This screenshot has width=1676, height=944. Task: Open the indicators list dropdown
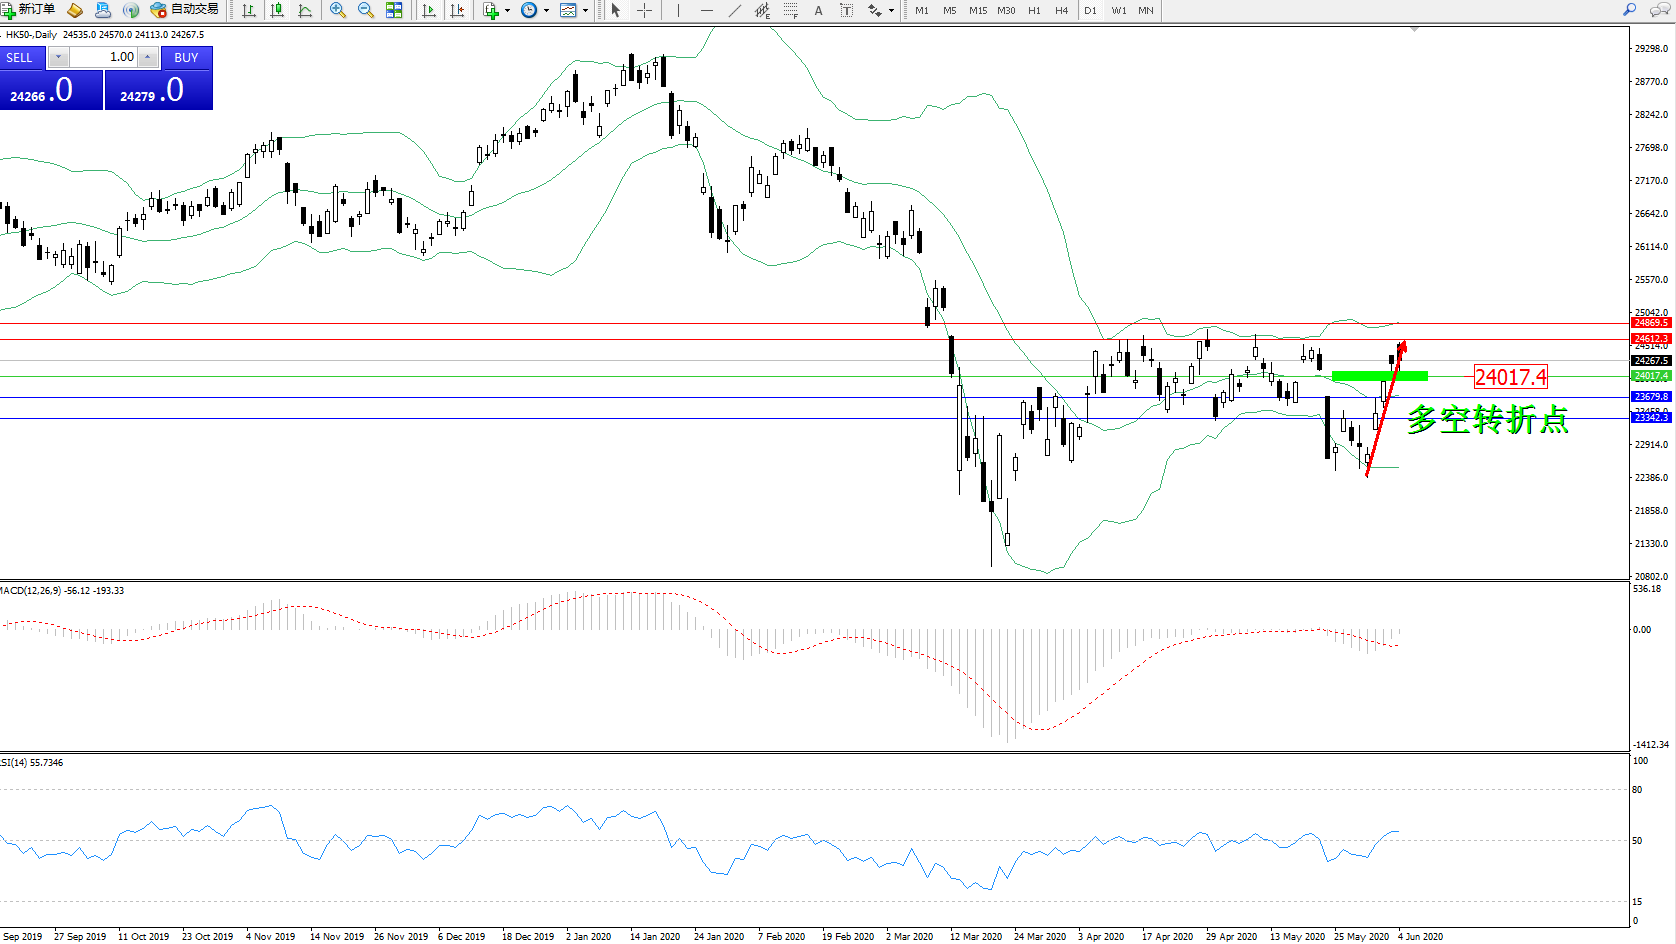tap(507, 10)
